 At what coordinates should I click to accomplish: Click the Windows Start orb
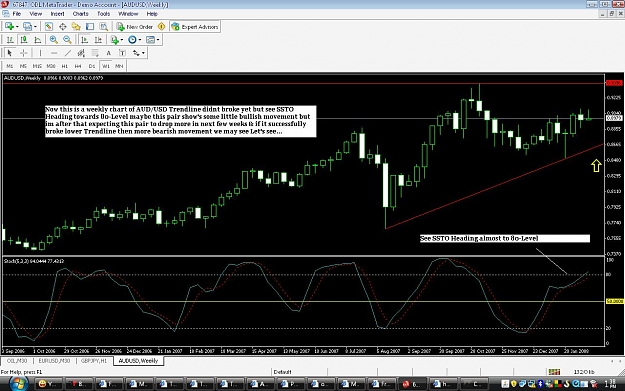coord(18,384)
